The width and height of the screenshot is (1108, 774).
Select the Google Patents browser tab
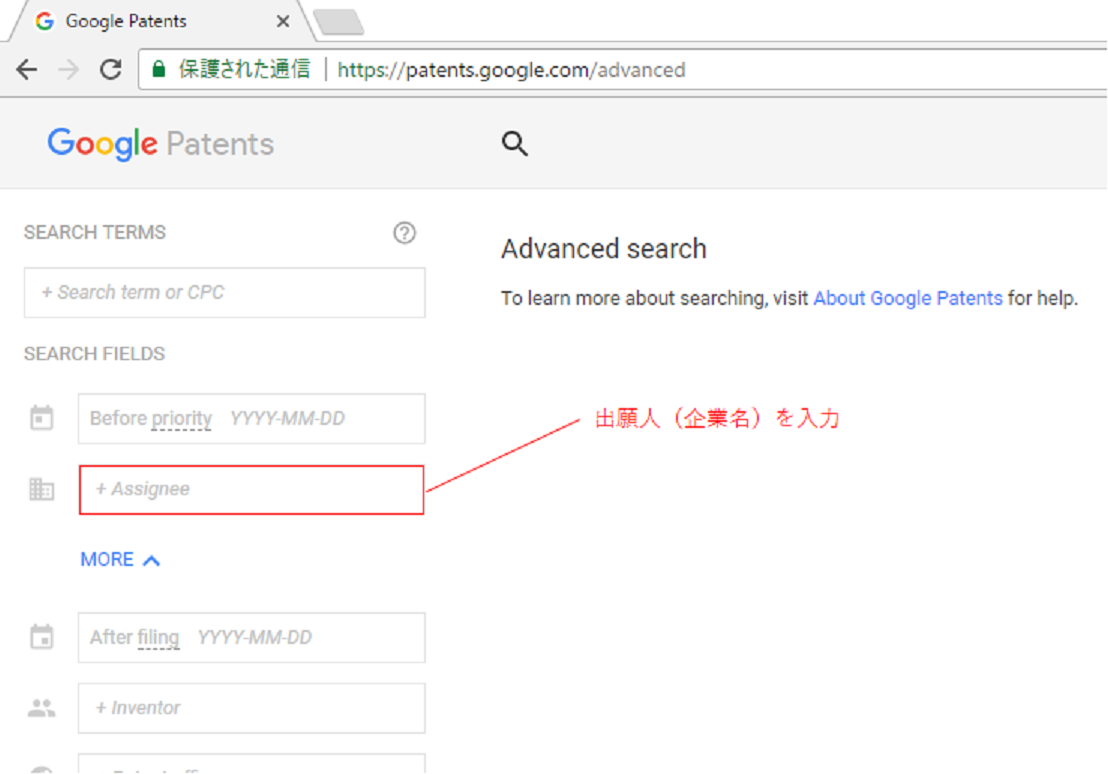point(161,21)
